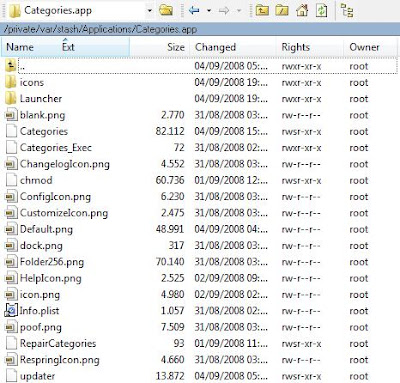Click the size value '1.057'
400x383 pixels.
173,311
